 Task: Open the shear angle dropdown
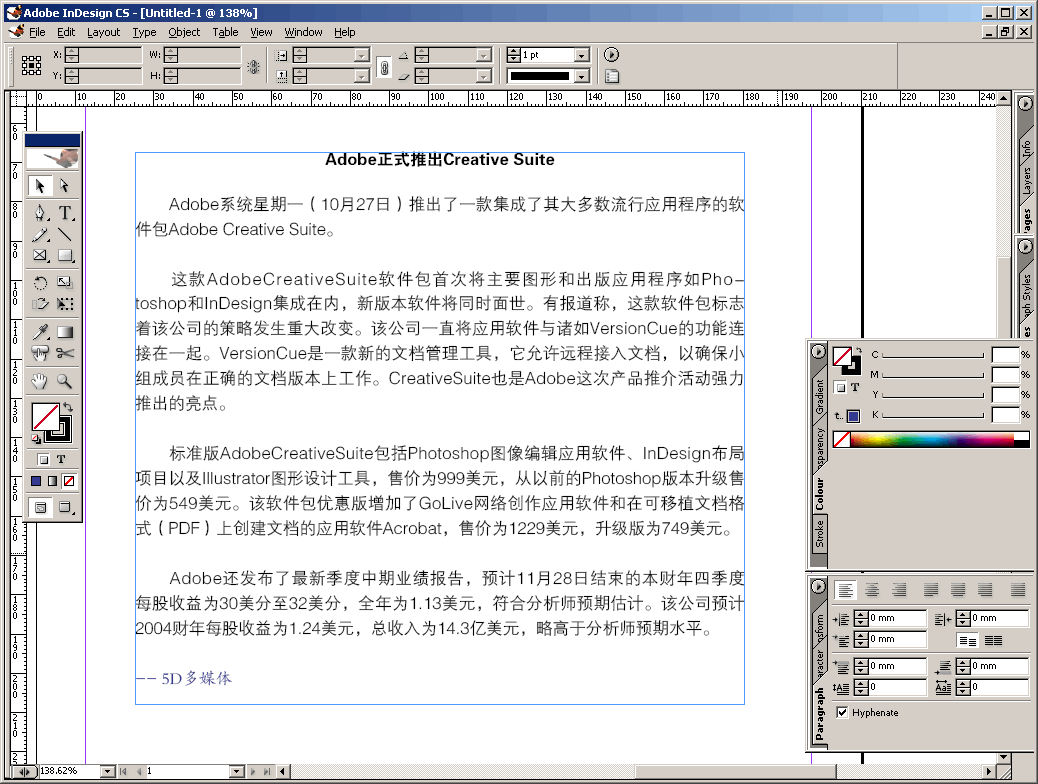484,76
